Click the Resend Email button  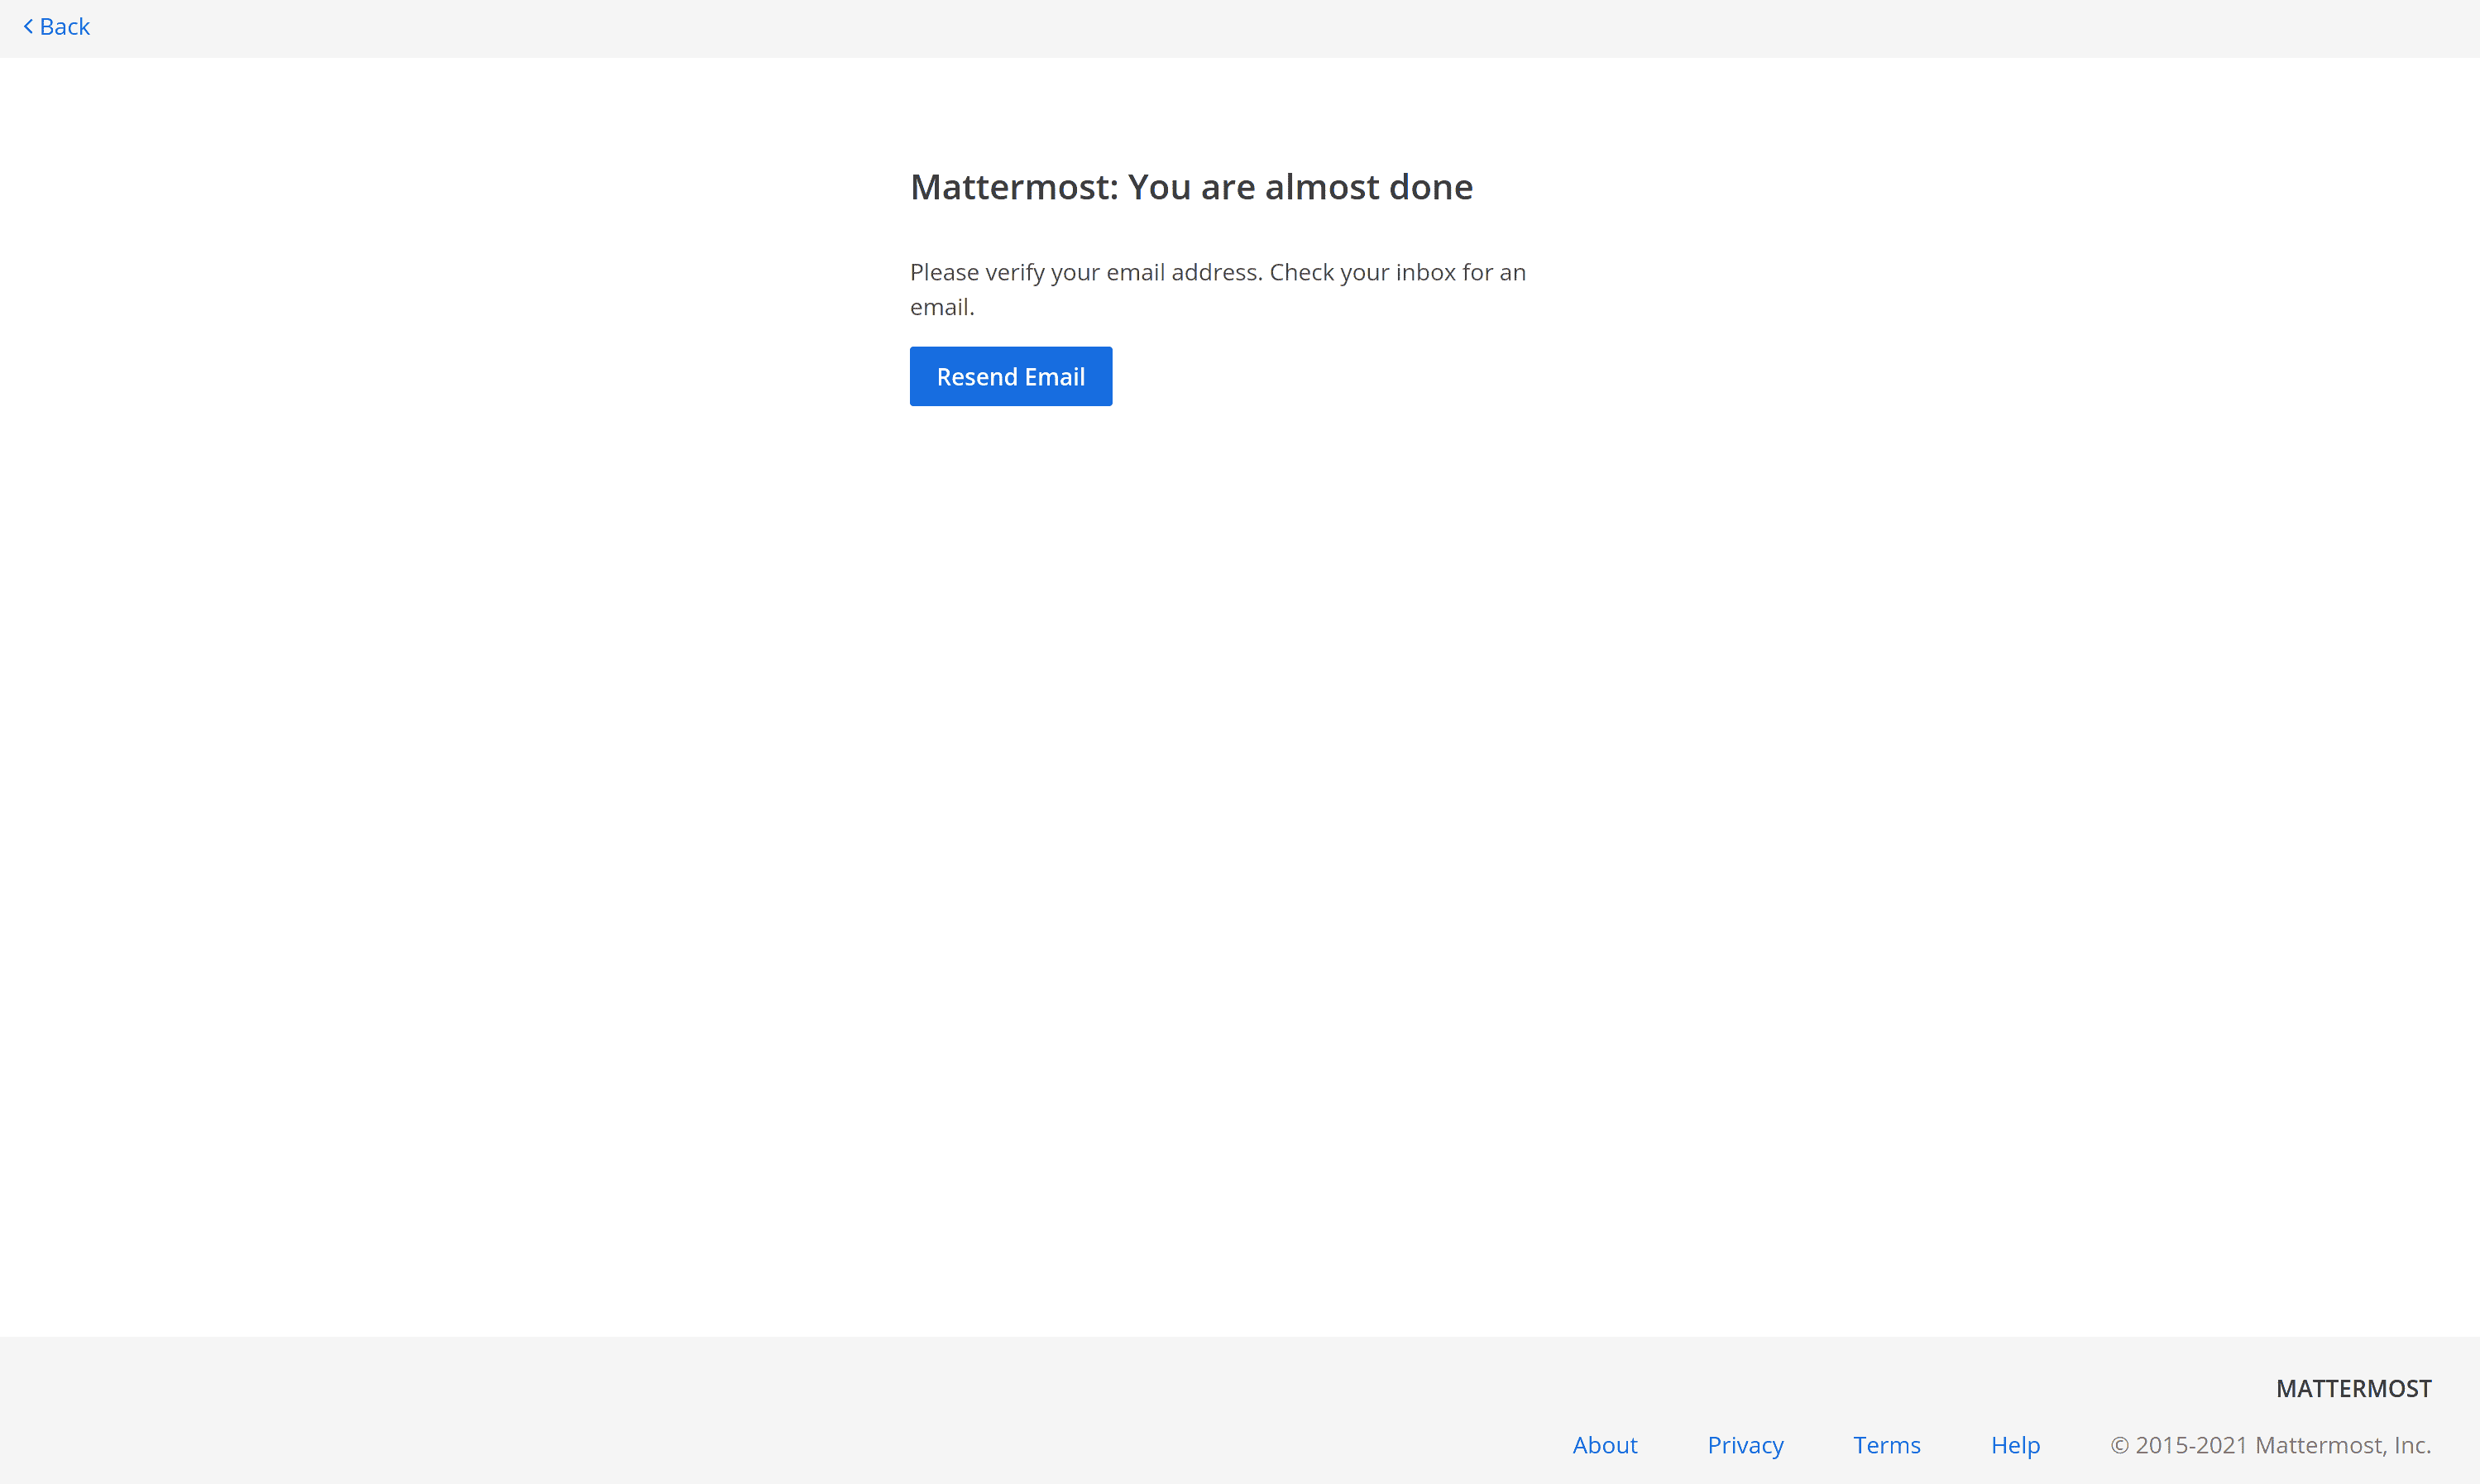coord(1010,376)
